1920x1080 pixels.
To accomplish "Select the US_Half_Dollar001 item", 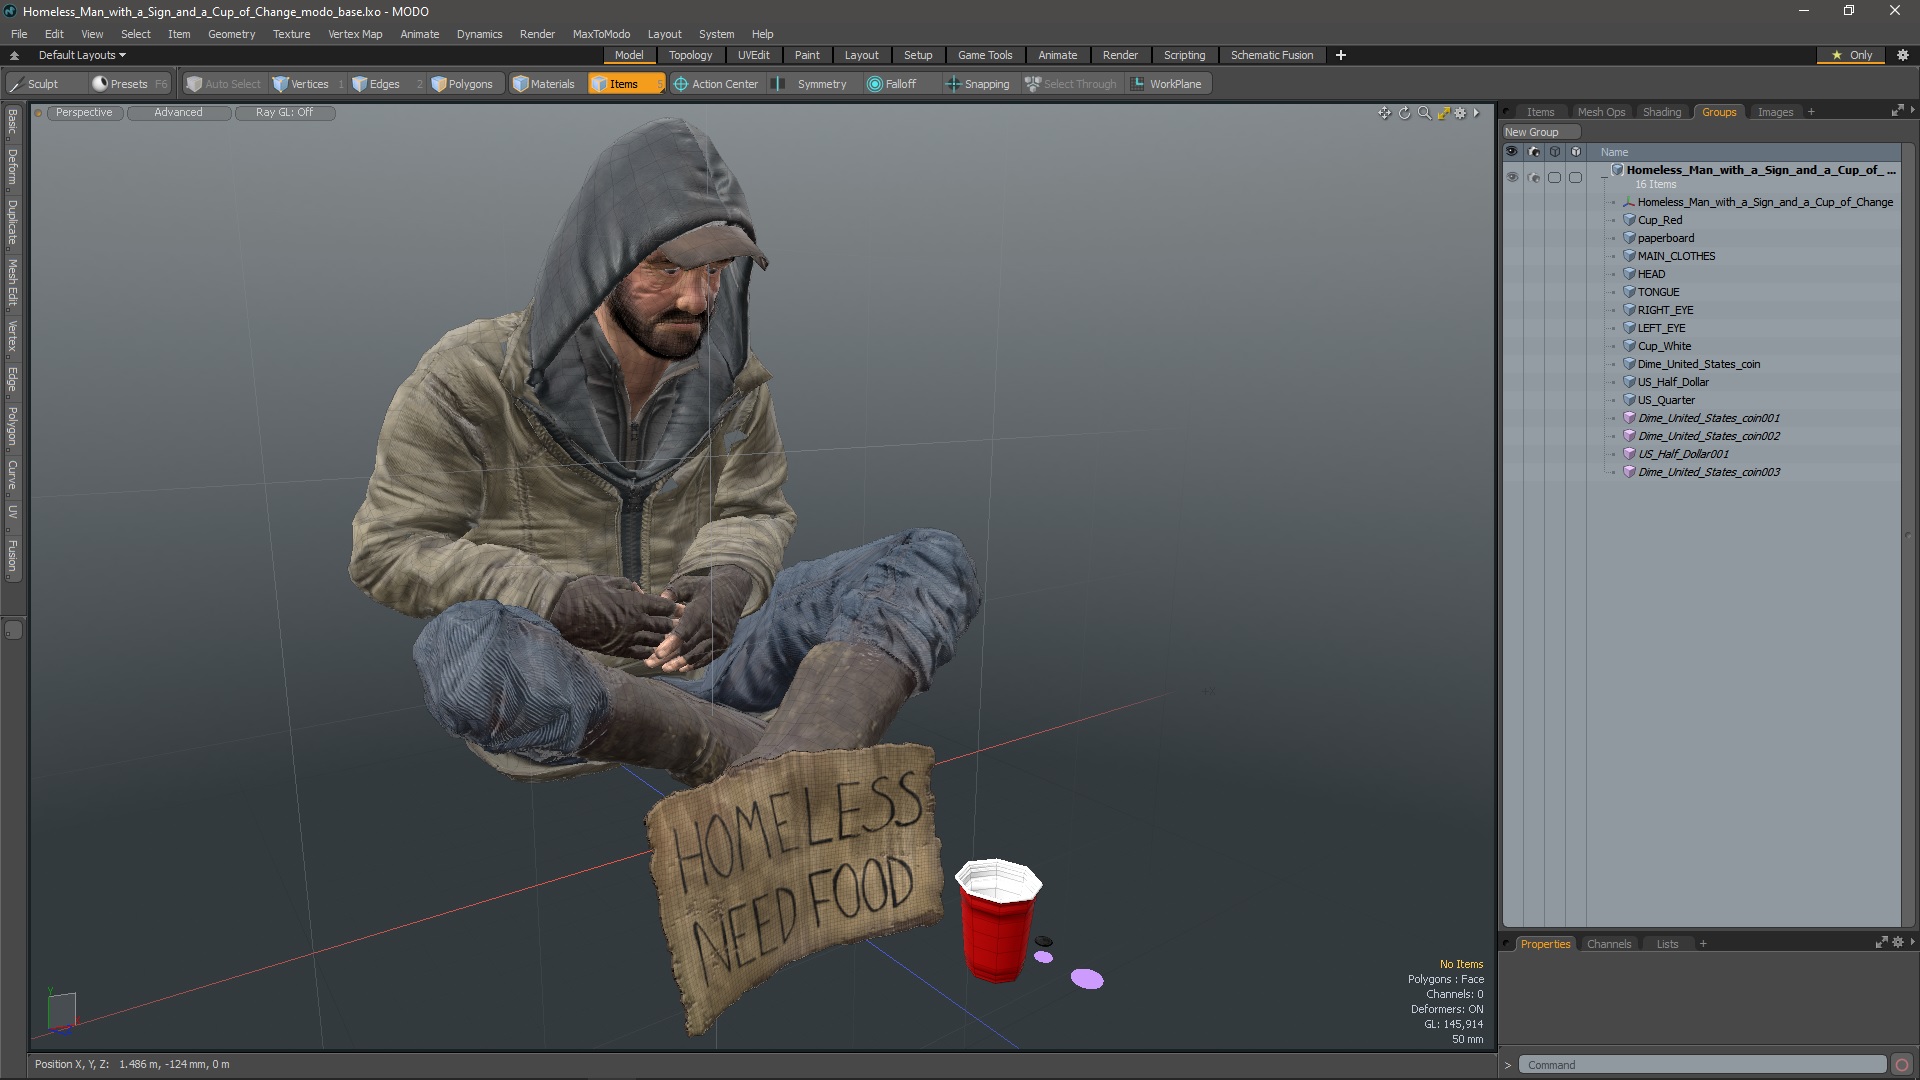I will click(1682, 454).
